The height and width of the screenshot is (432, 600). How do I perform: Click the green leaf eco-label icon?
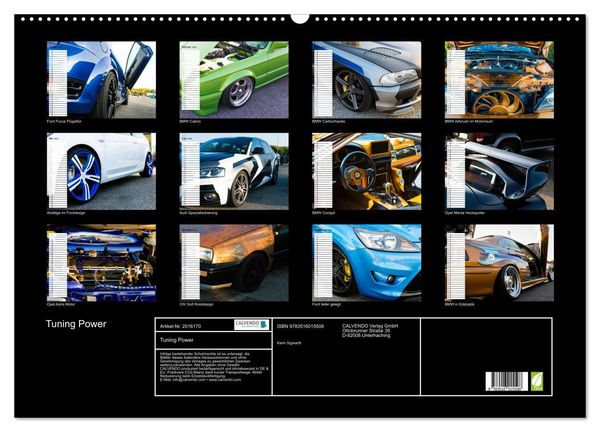[537, 381]
